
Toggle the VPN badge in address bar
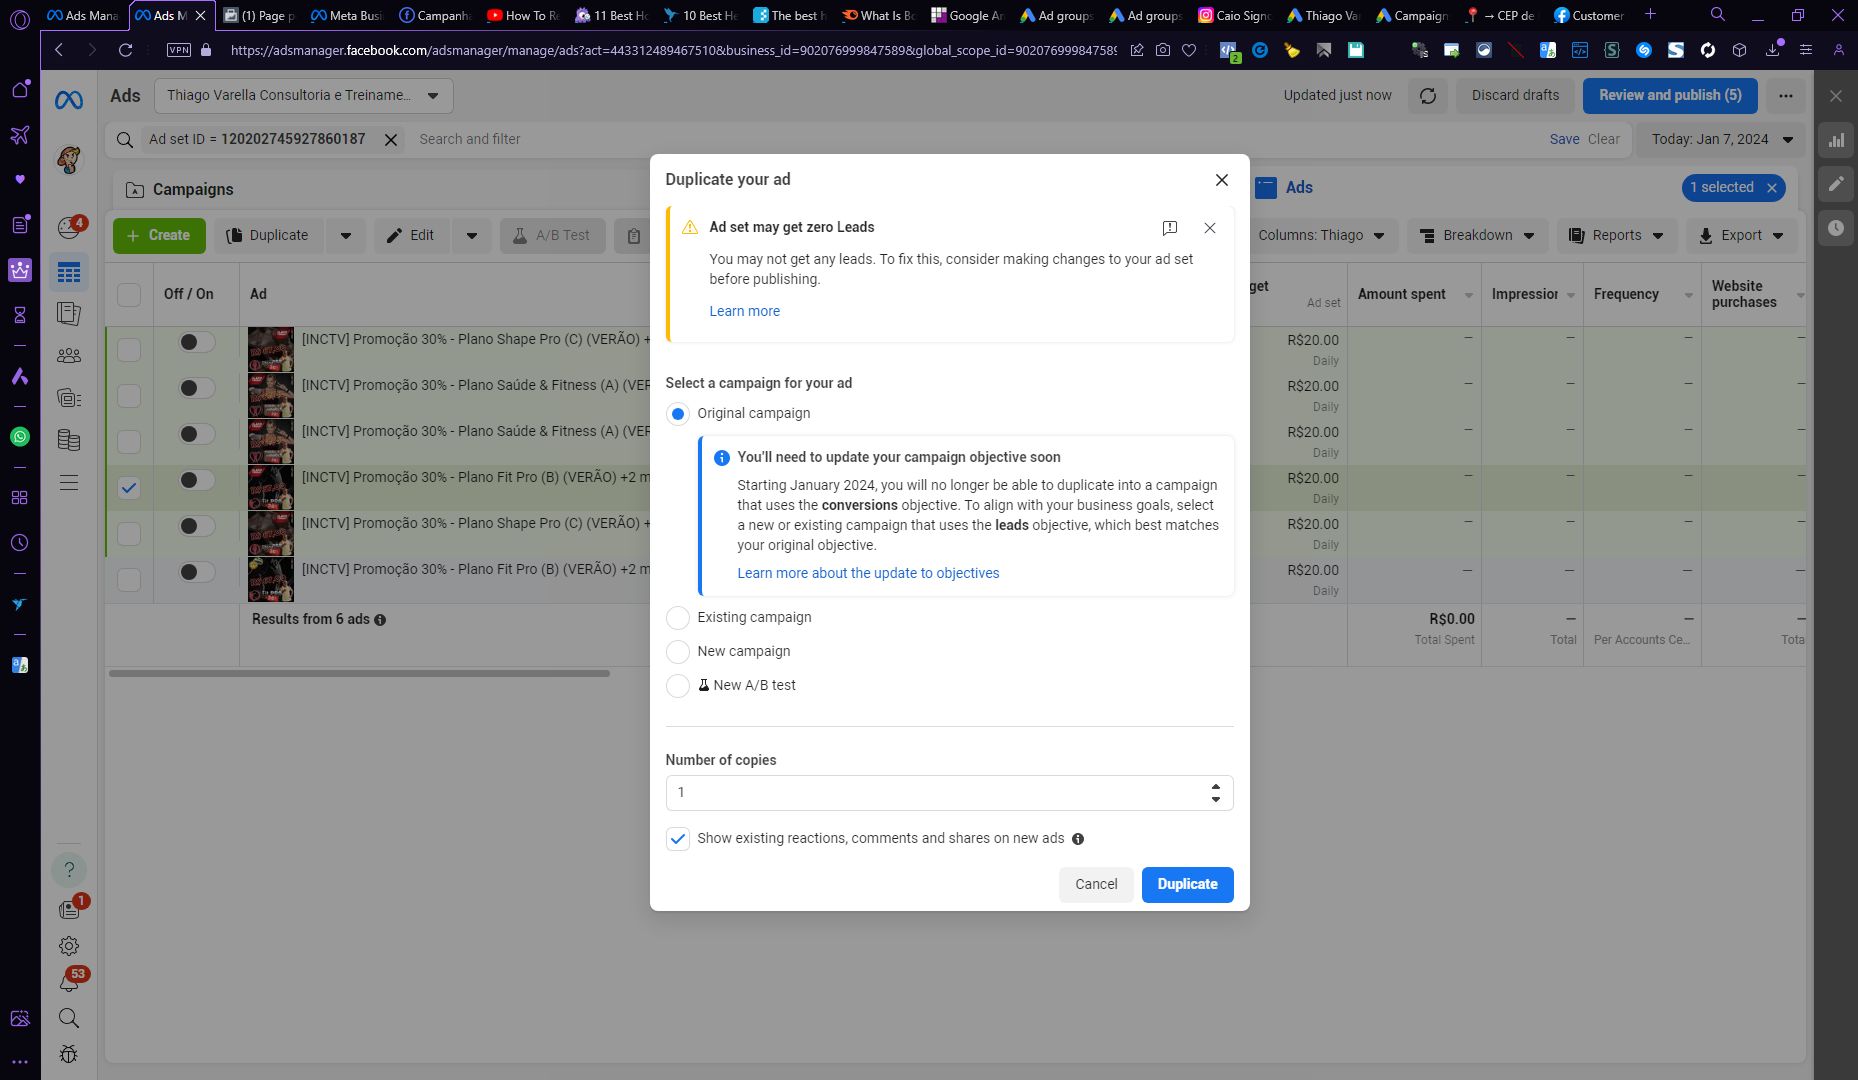(178, 50)
